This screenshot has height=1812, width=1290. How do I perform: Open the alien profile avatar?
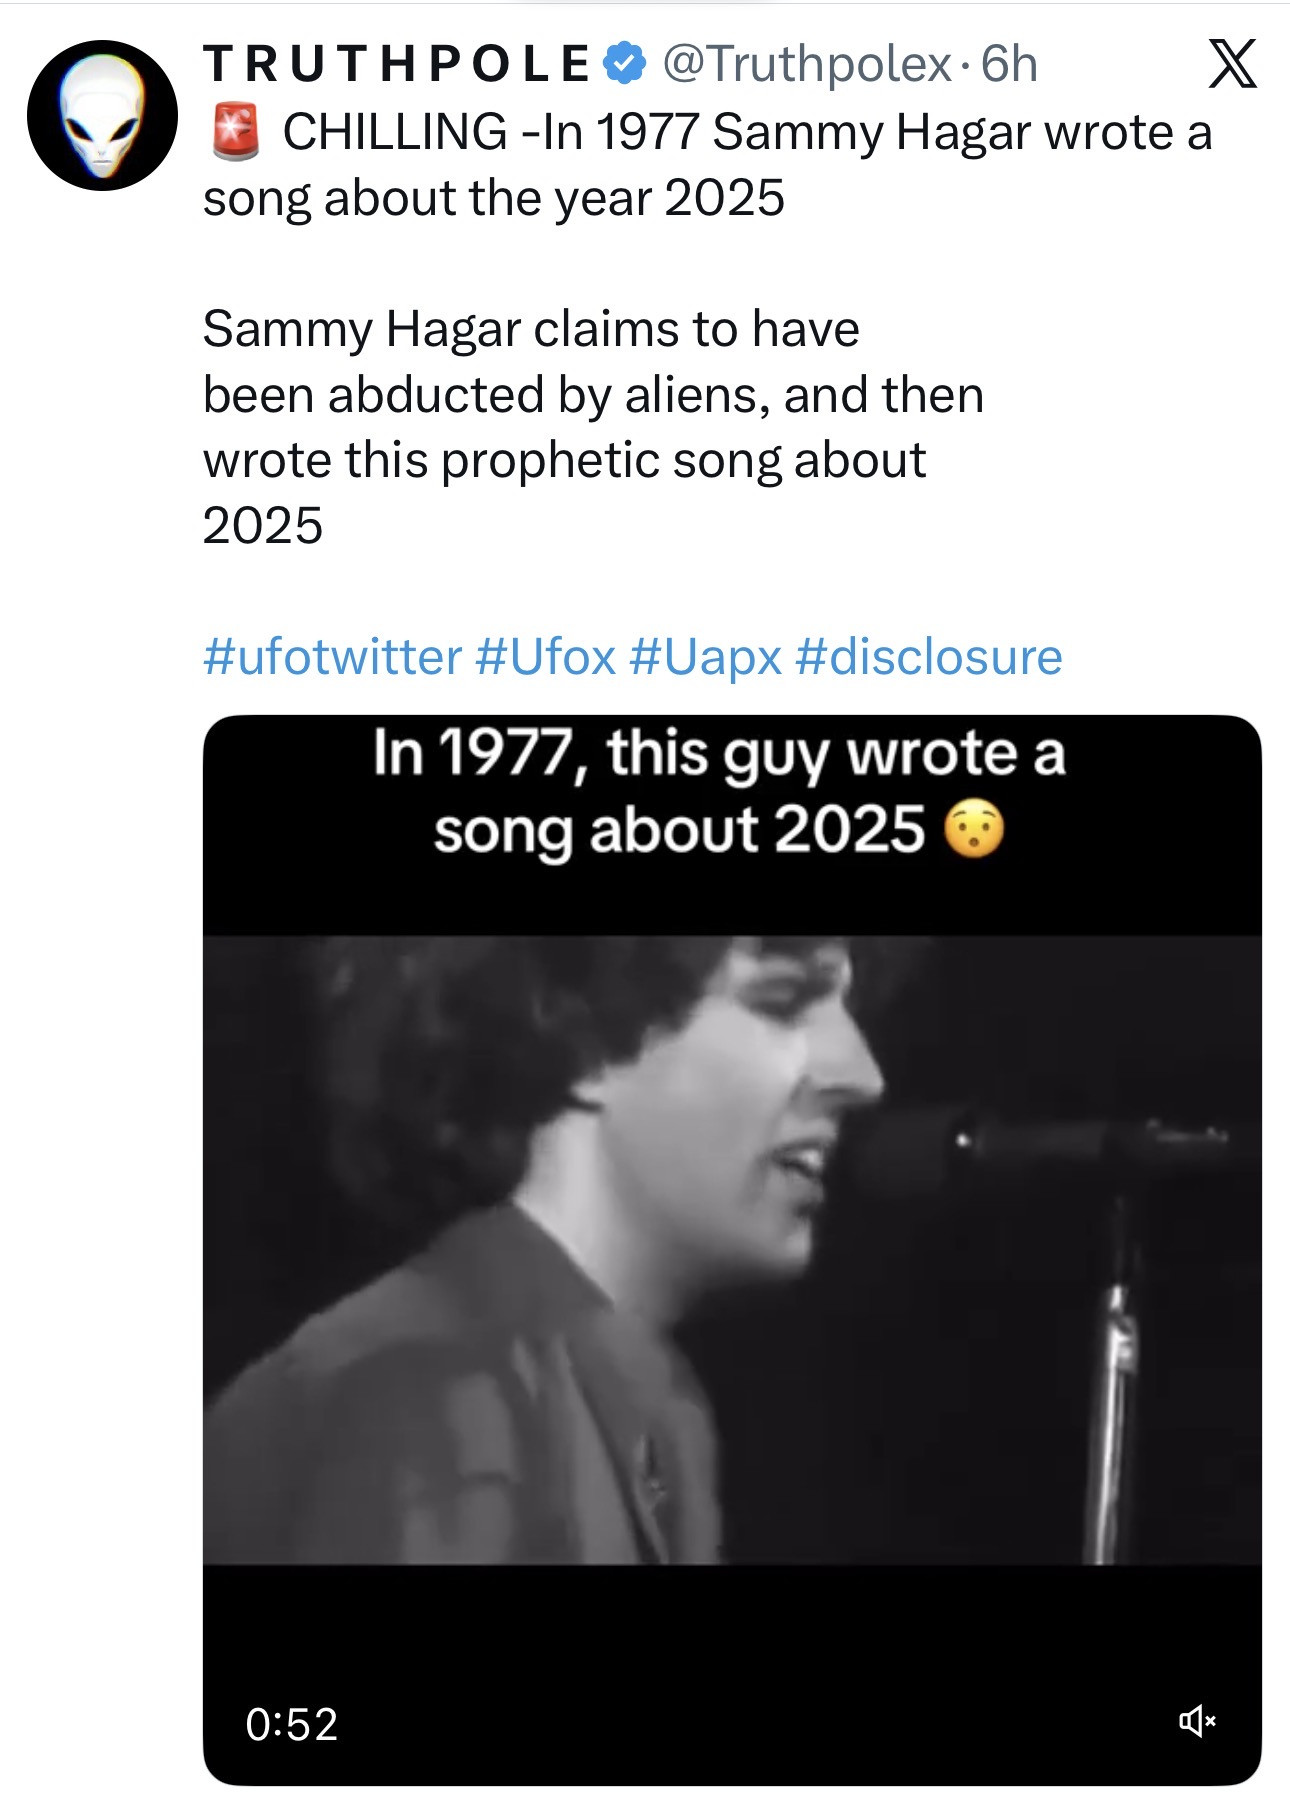pos(102,116)
